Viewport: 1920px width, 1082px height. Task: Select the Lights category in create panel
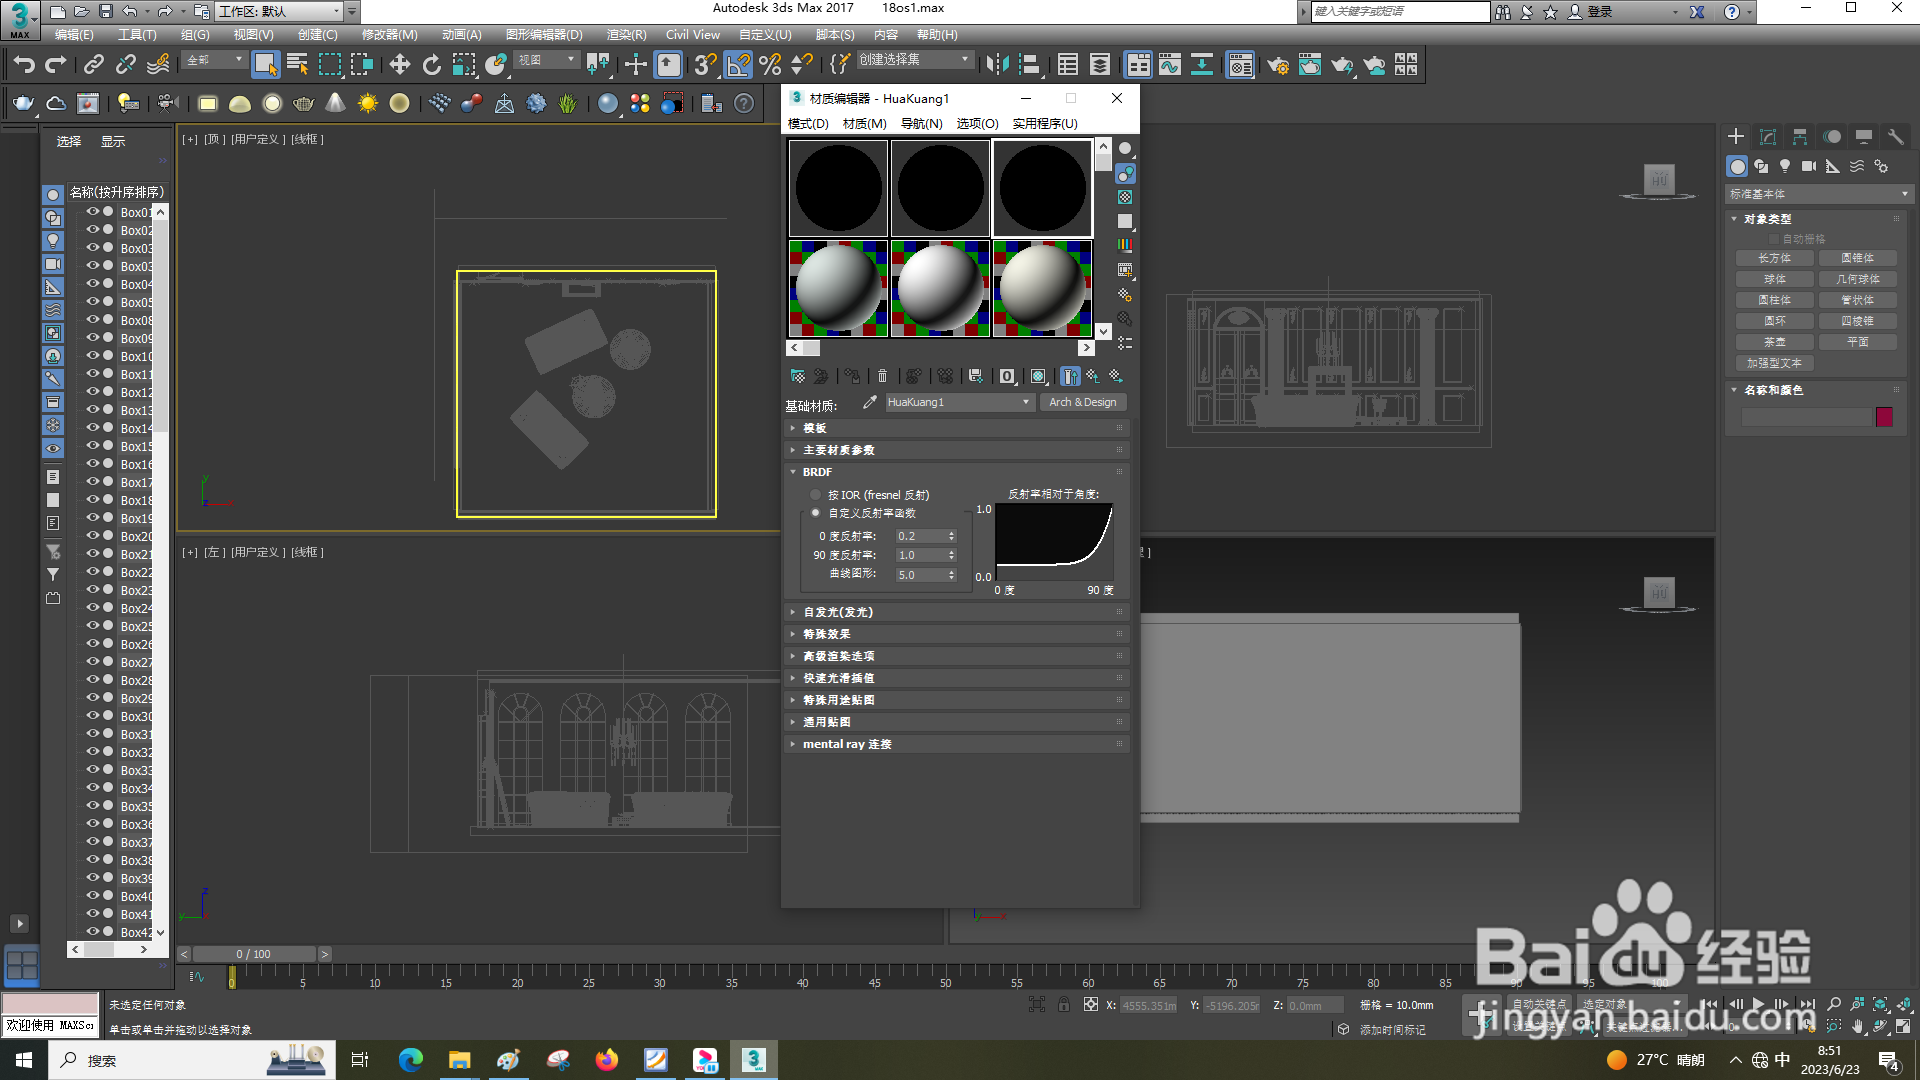click(x=1785, y=166)
